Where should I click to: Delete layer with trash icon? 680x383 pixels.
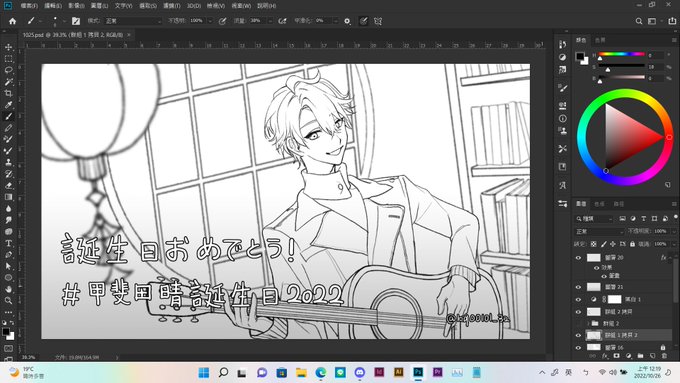tap(664, 356)
